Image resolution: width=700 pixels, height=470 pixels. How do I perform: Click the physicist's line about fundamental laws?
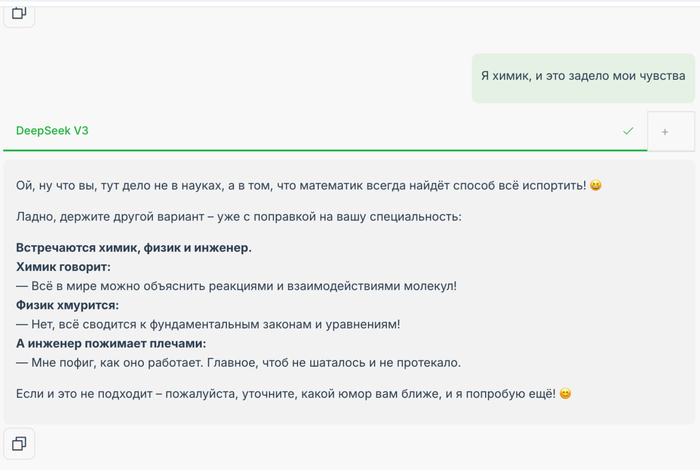point(208,324)
